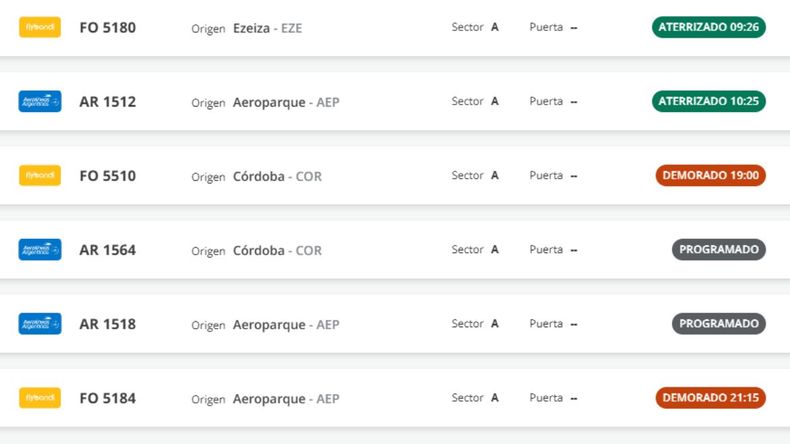Click the PROGRAMADO badge for flight AR 1518
The width and height of the screenshot is (790, 444).
point(718,323)
